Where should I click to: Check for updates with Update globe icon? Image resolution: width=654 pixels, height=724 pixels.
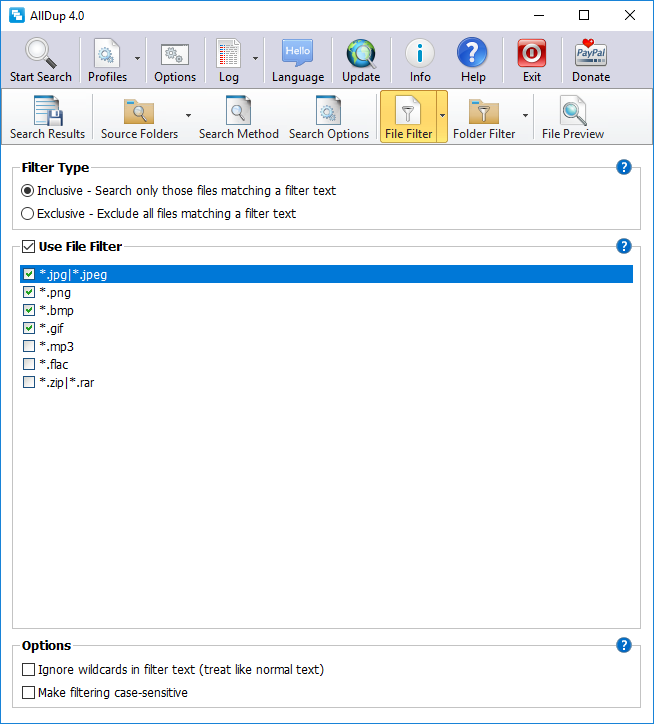click(x=361, y=54)
